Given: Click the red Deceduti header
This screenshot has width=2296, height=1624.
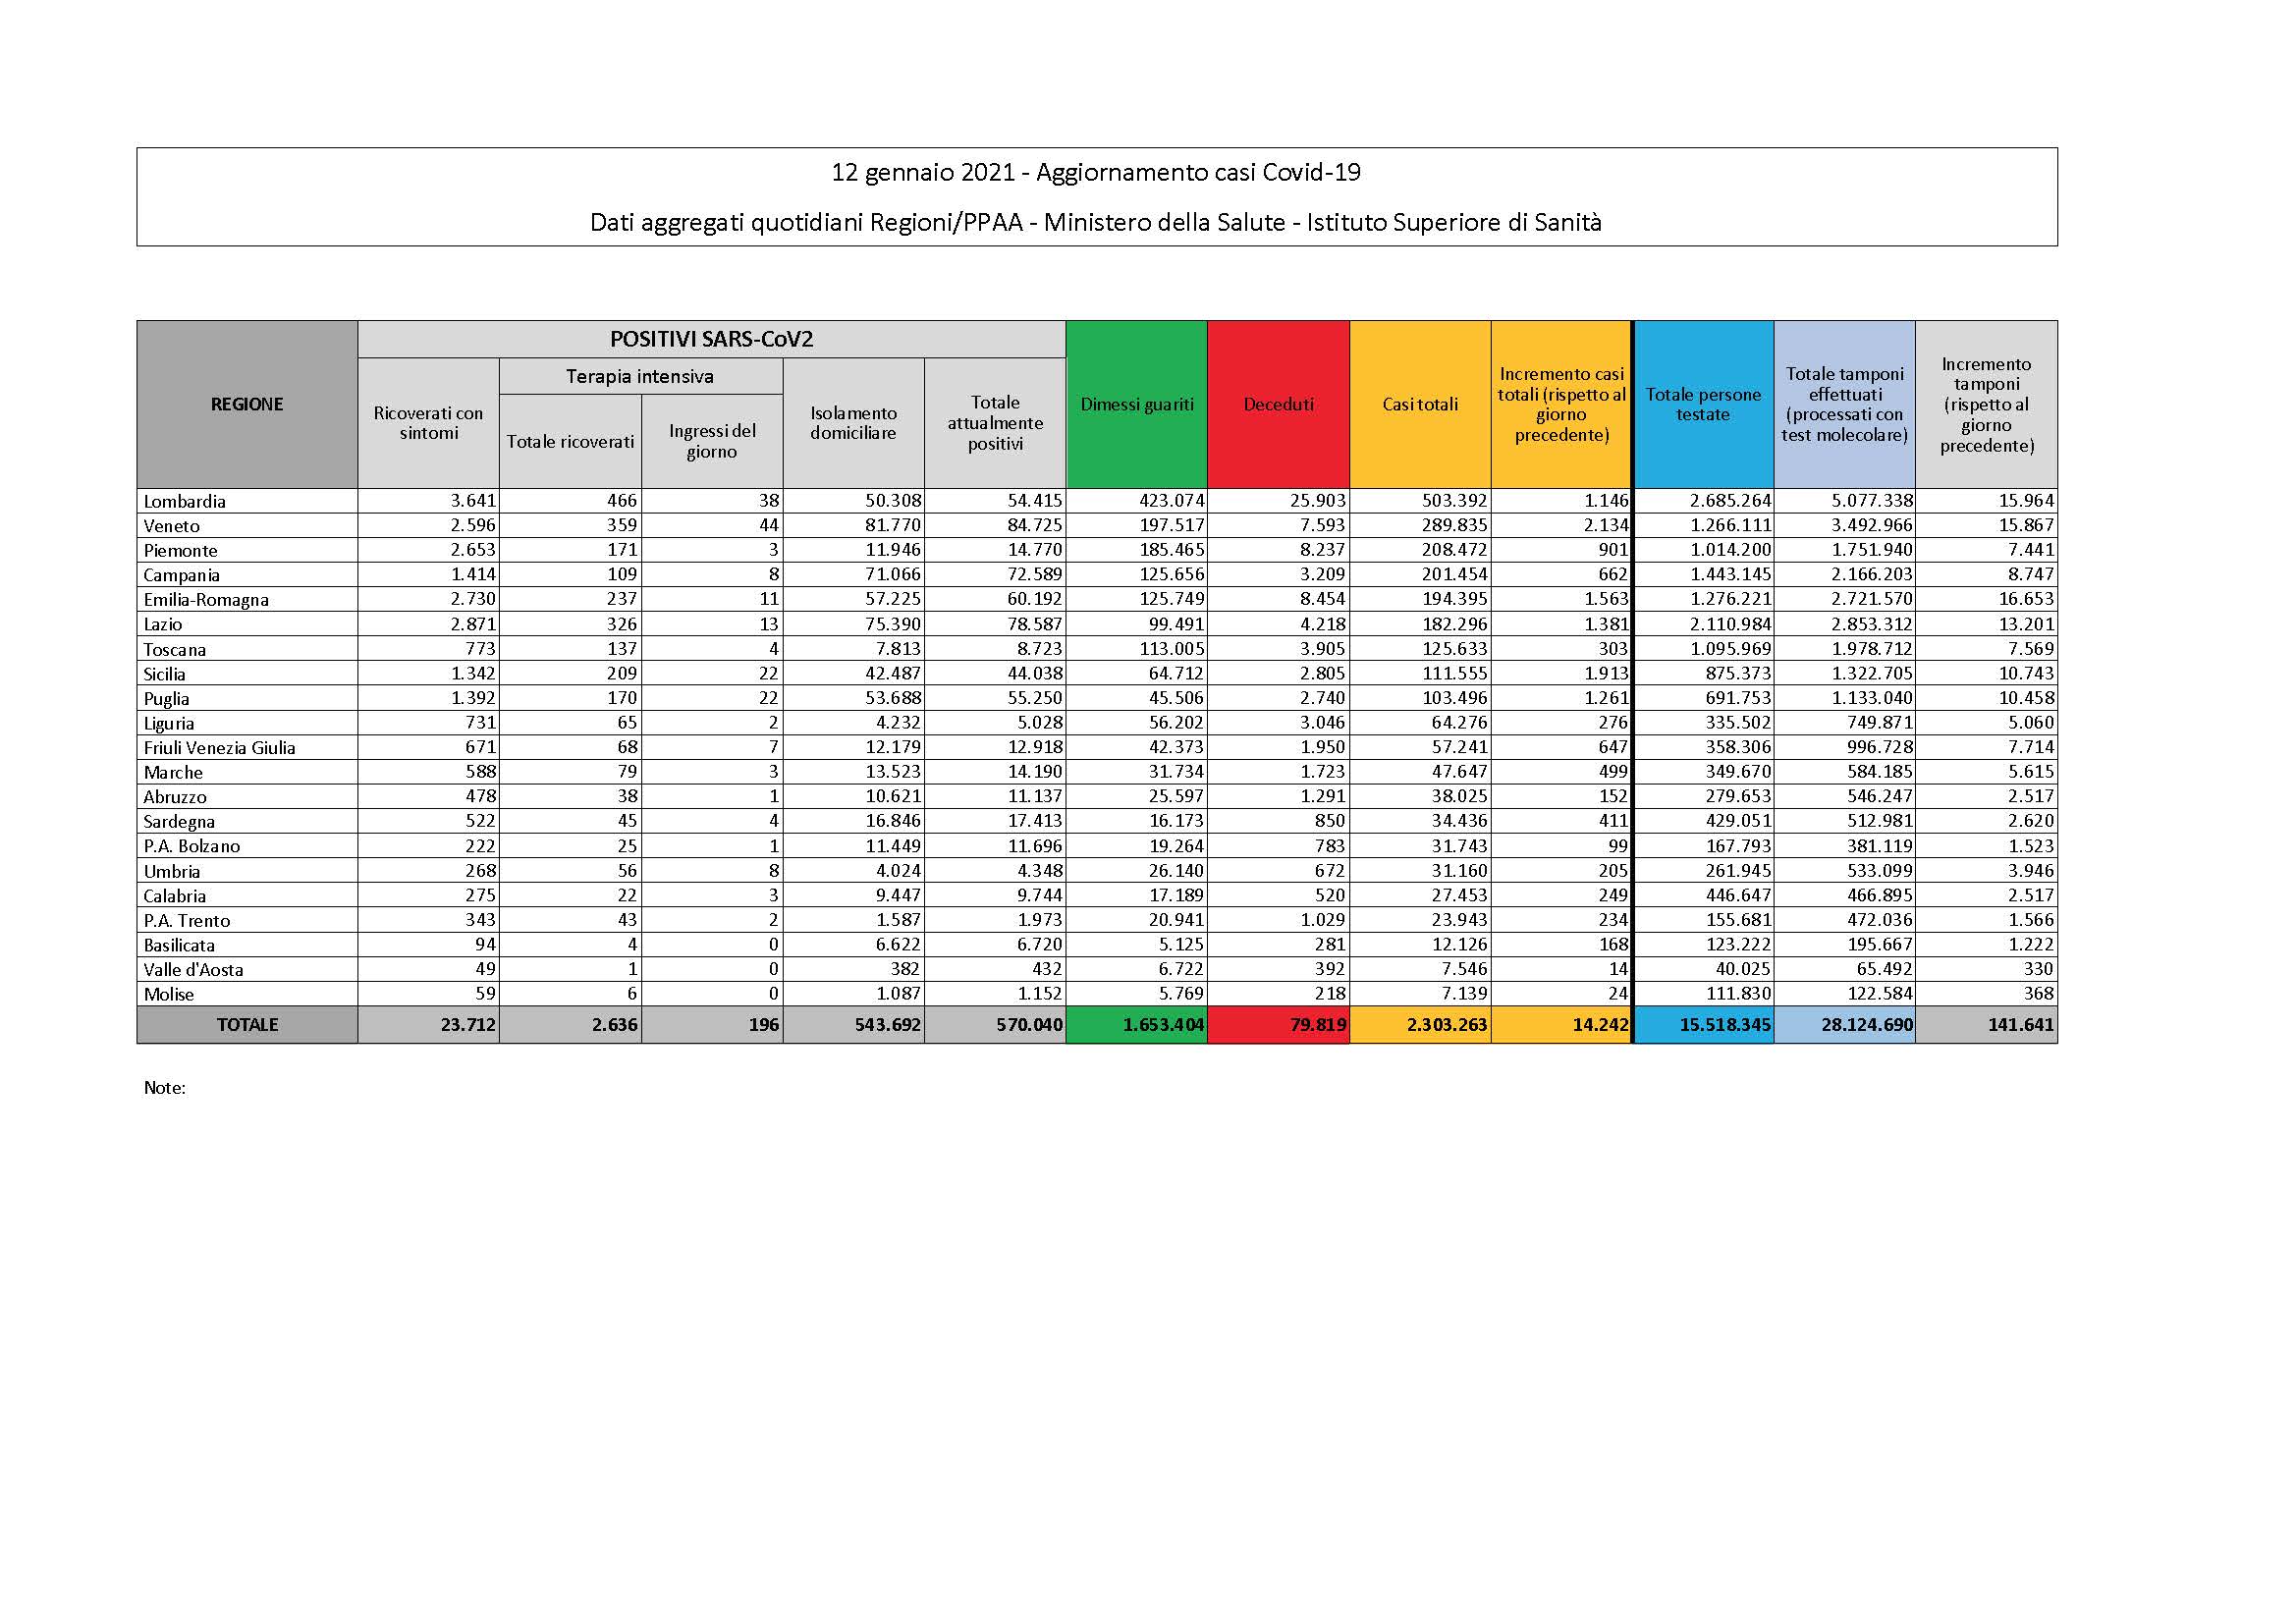Looking at the screenshot, I should (x=1278, y=404).
